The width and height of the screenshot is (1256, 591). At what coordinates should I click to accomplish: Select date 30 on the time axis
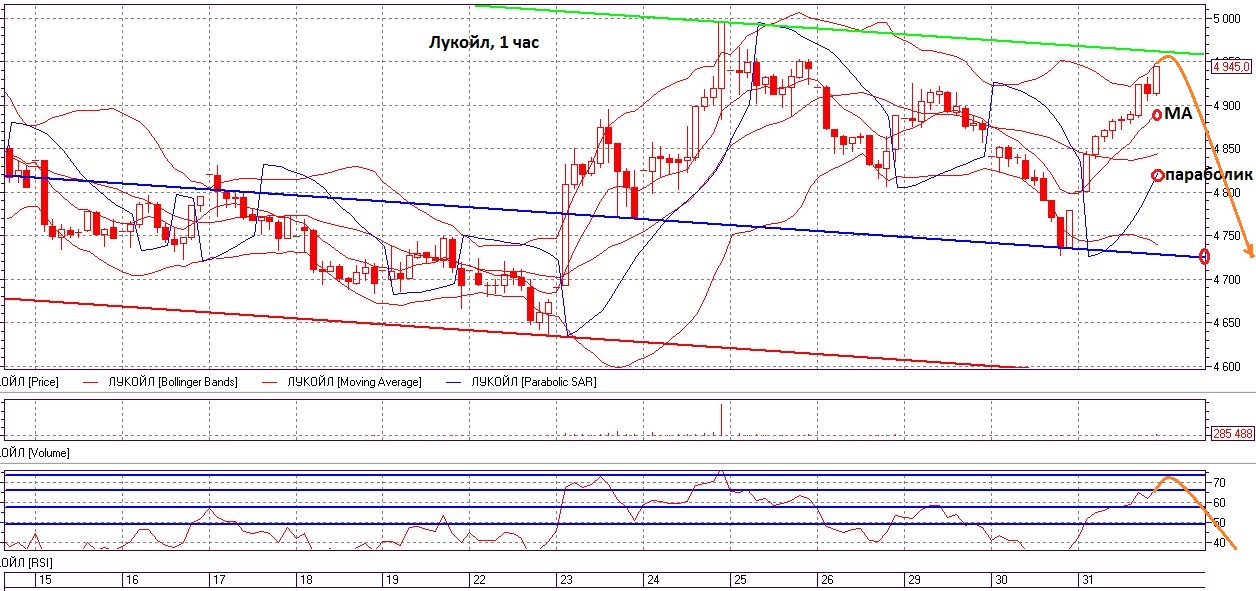[x=1001, y=580]
